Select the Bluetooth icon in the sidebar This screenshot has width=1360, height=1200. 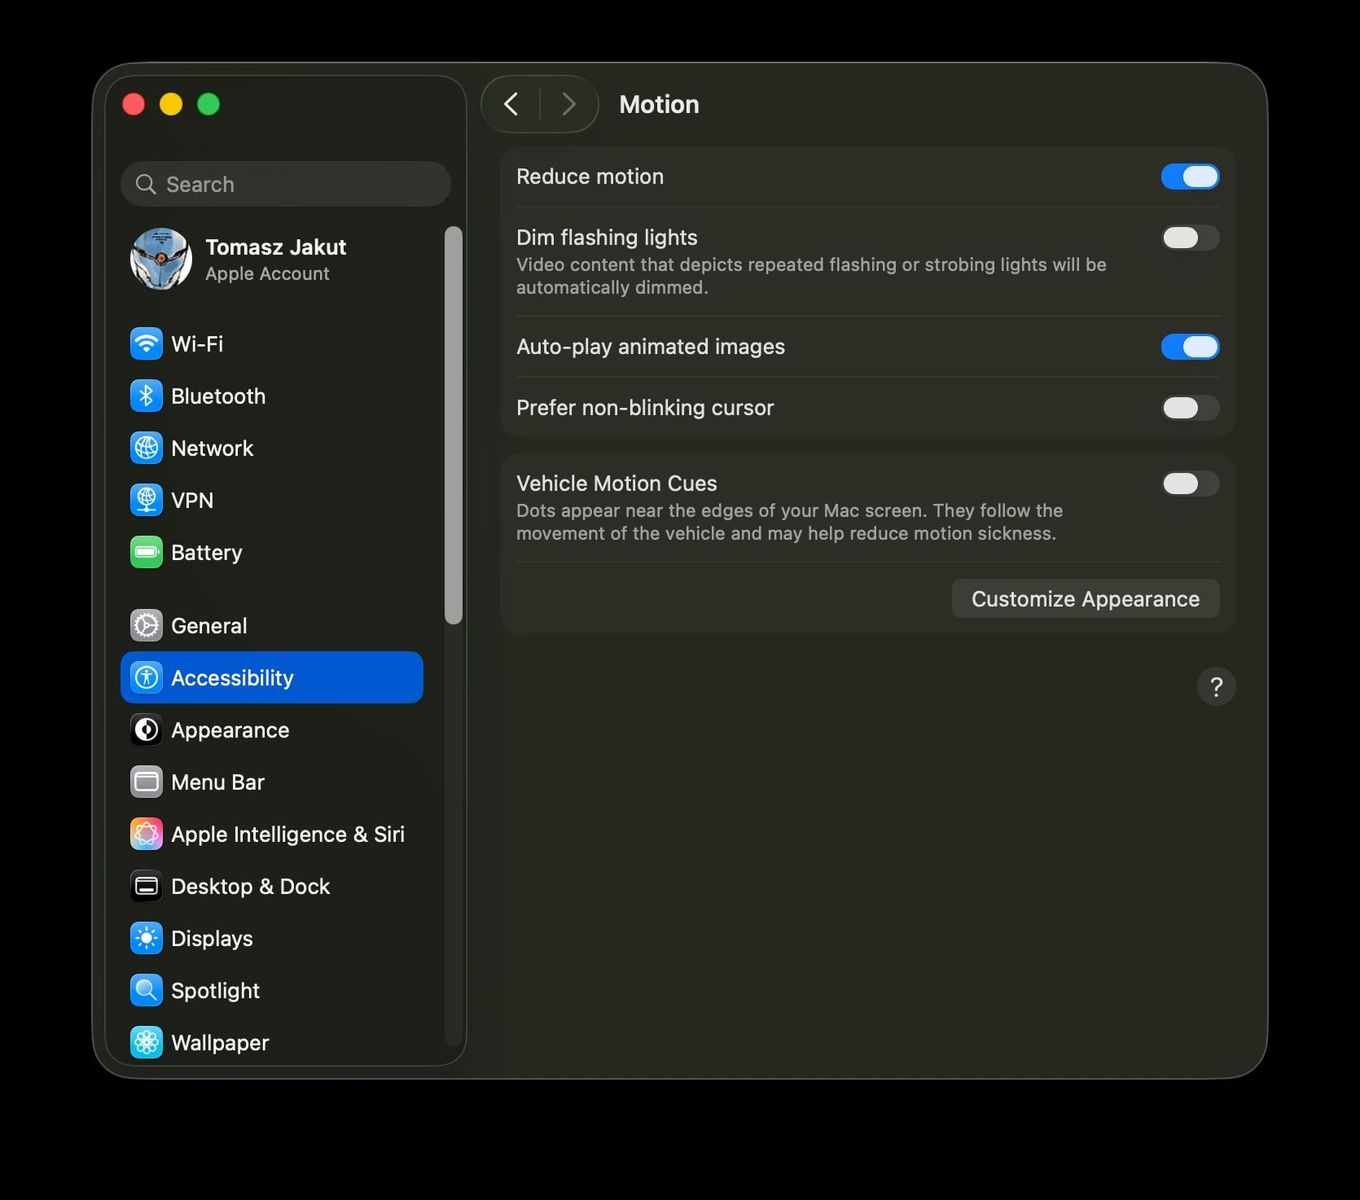pyautogui.click(x=146, y=395)
